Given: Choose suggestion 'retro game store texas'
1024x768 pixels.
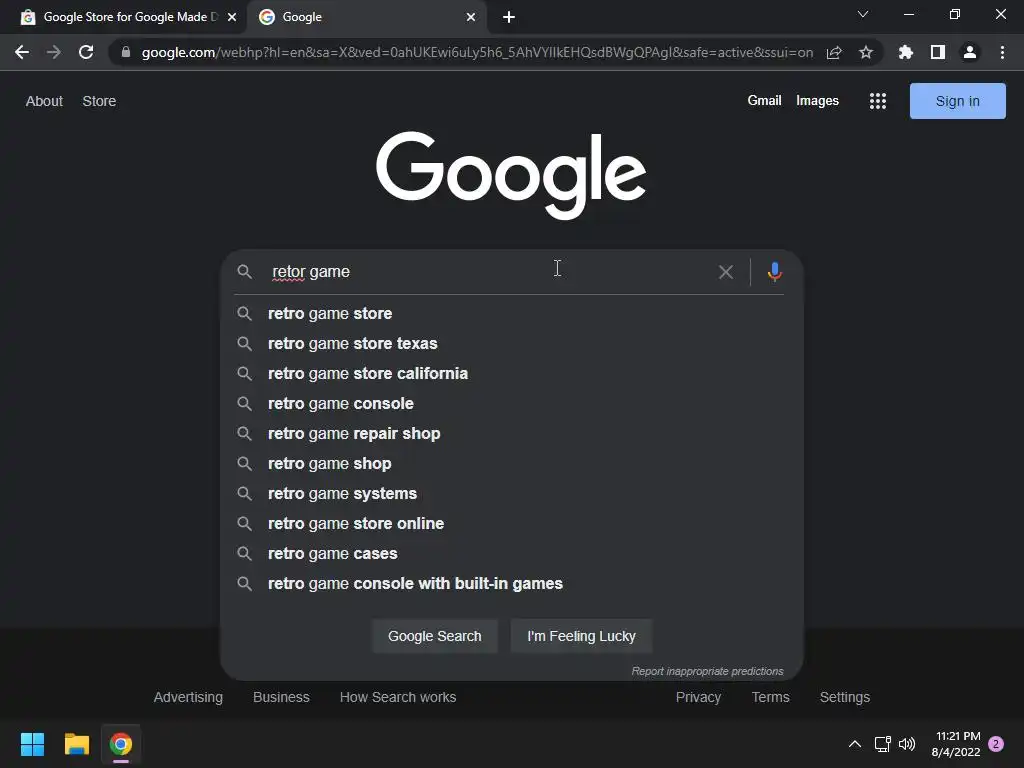Looking at the screenshot, I should click(511, 344).
